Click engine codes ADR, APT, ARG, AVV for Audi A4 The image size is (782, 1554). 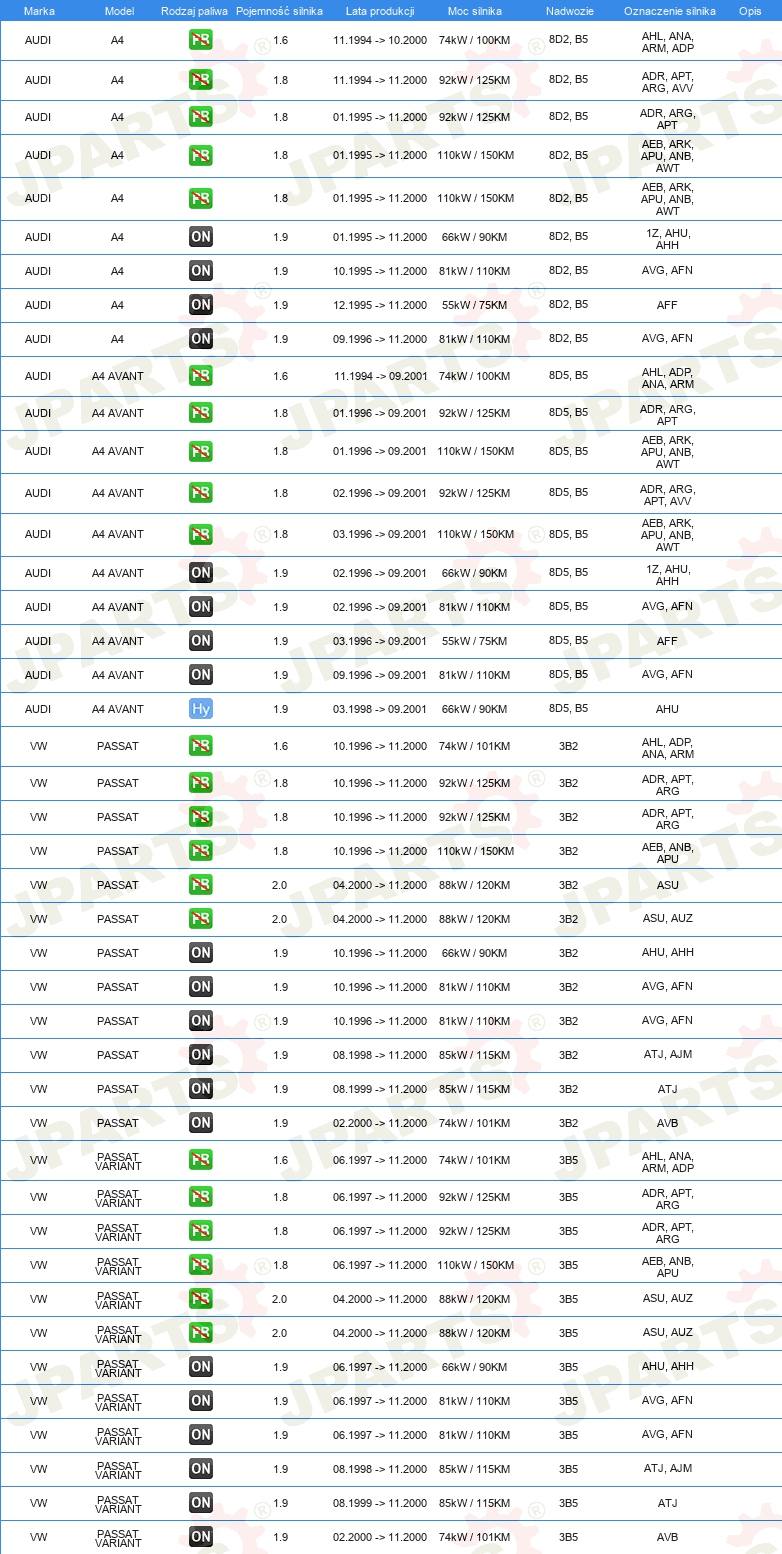[x=667, y=82]
